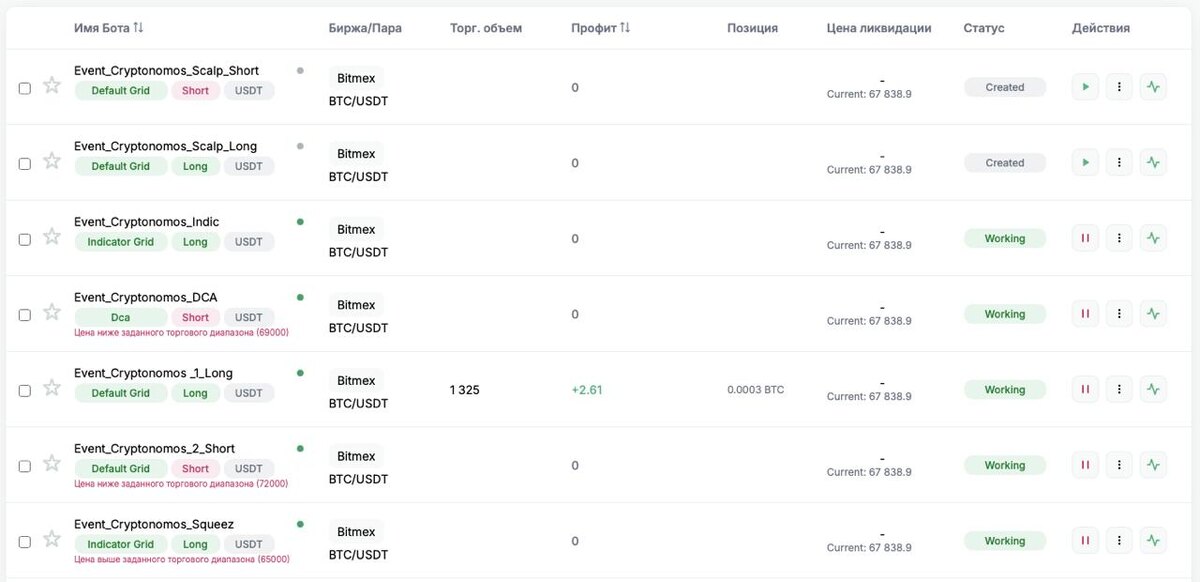Check the Event_Cryptonomos_Squeez row checkbox
Image resolution: width=1200 pixels, height=582 pixels.
point(25,542)
